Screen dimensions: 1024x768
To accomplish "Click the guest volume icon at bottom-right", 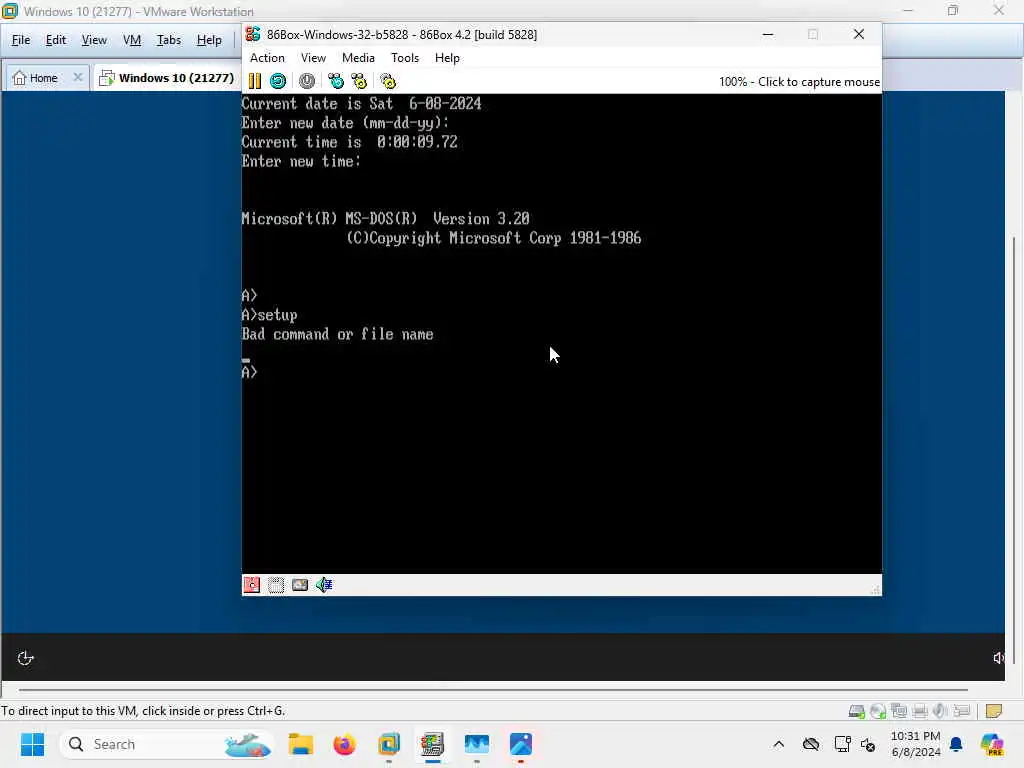I will pyautogui.click(x=999, y=658).
